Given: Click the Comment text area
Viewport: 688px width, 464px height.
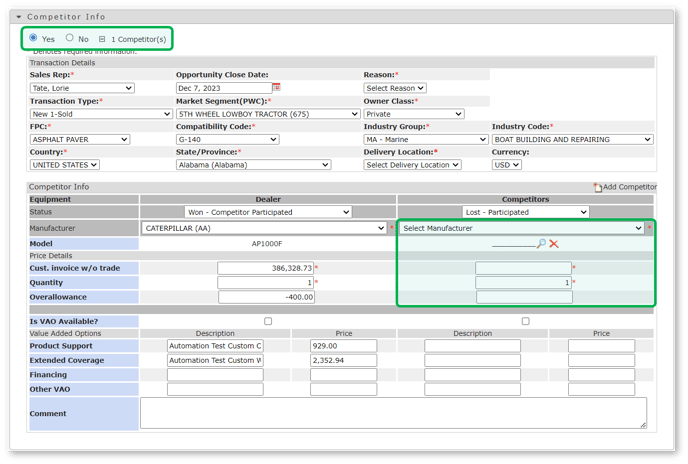Looking at the screenshot, I should click(393, 412).
